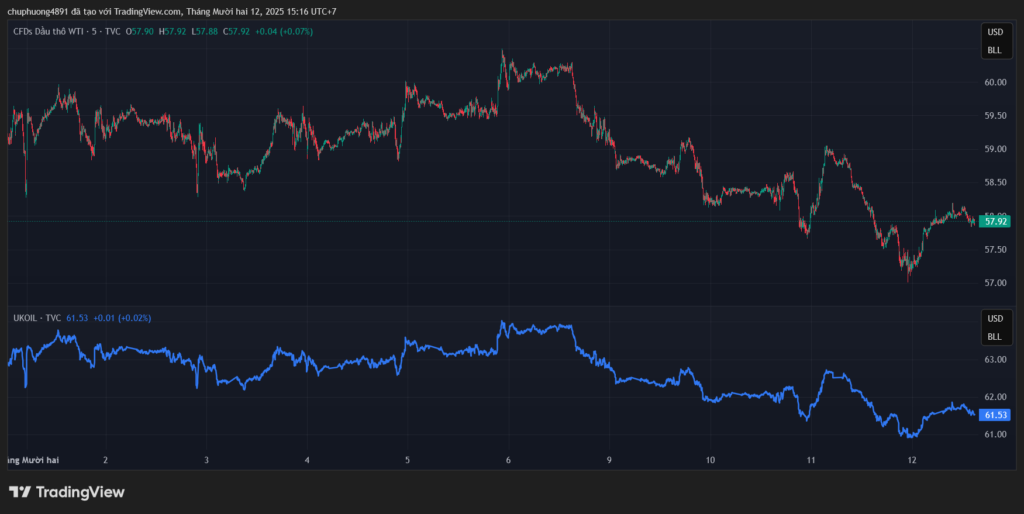The width and height of the screenshot is (1024, 514).
Task: Select date 12 on the time axis
Action: point(912,460)
